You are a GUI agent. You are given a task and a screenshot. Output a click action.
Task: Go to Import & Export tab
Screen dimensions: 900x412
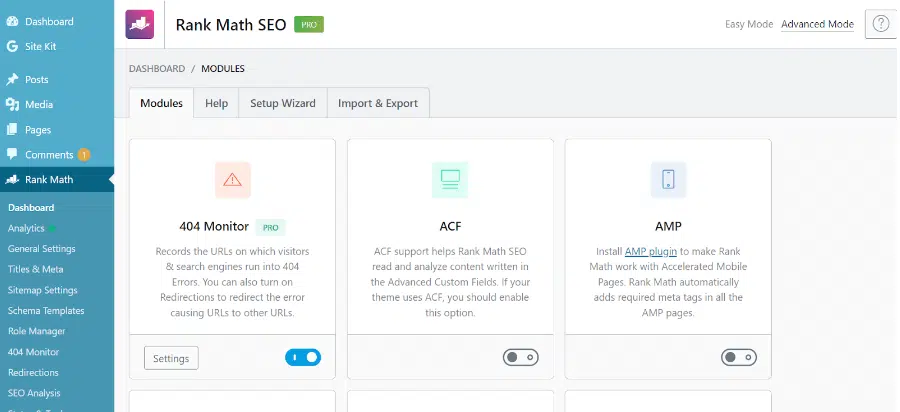(x=378, y=103)
